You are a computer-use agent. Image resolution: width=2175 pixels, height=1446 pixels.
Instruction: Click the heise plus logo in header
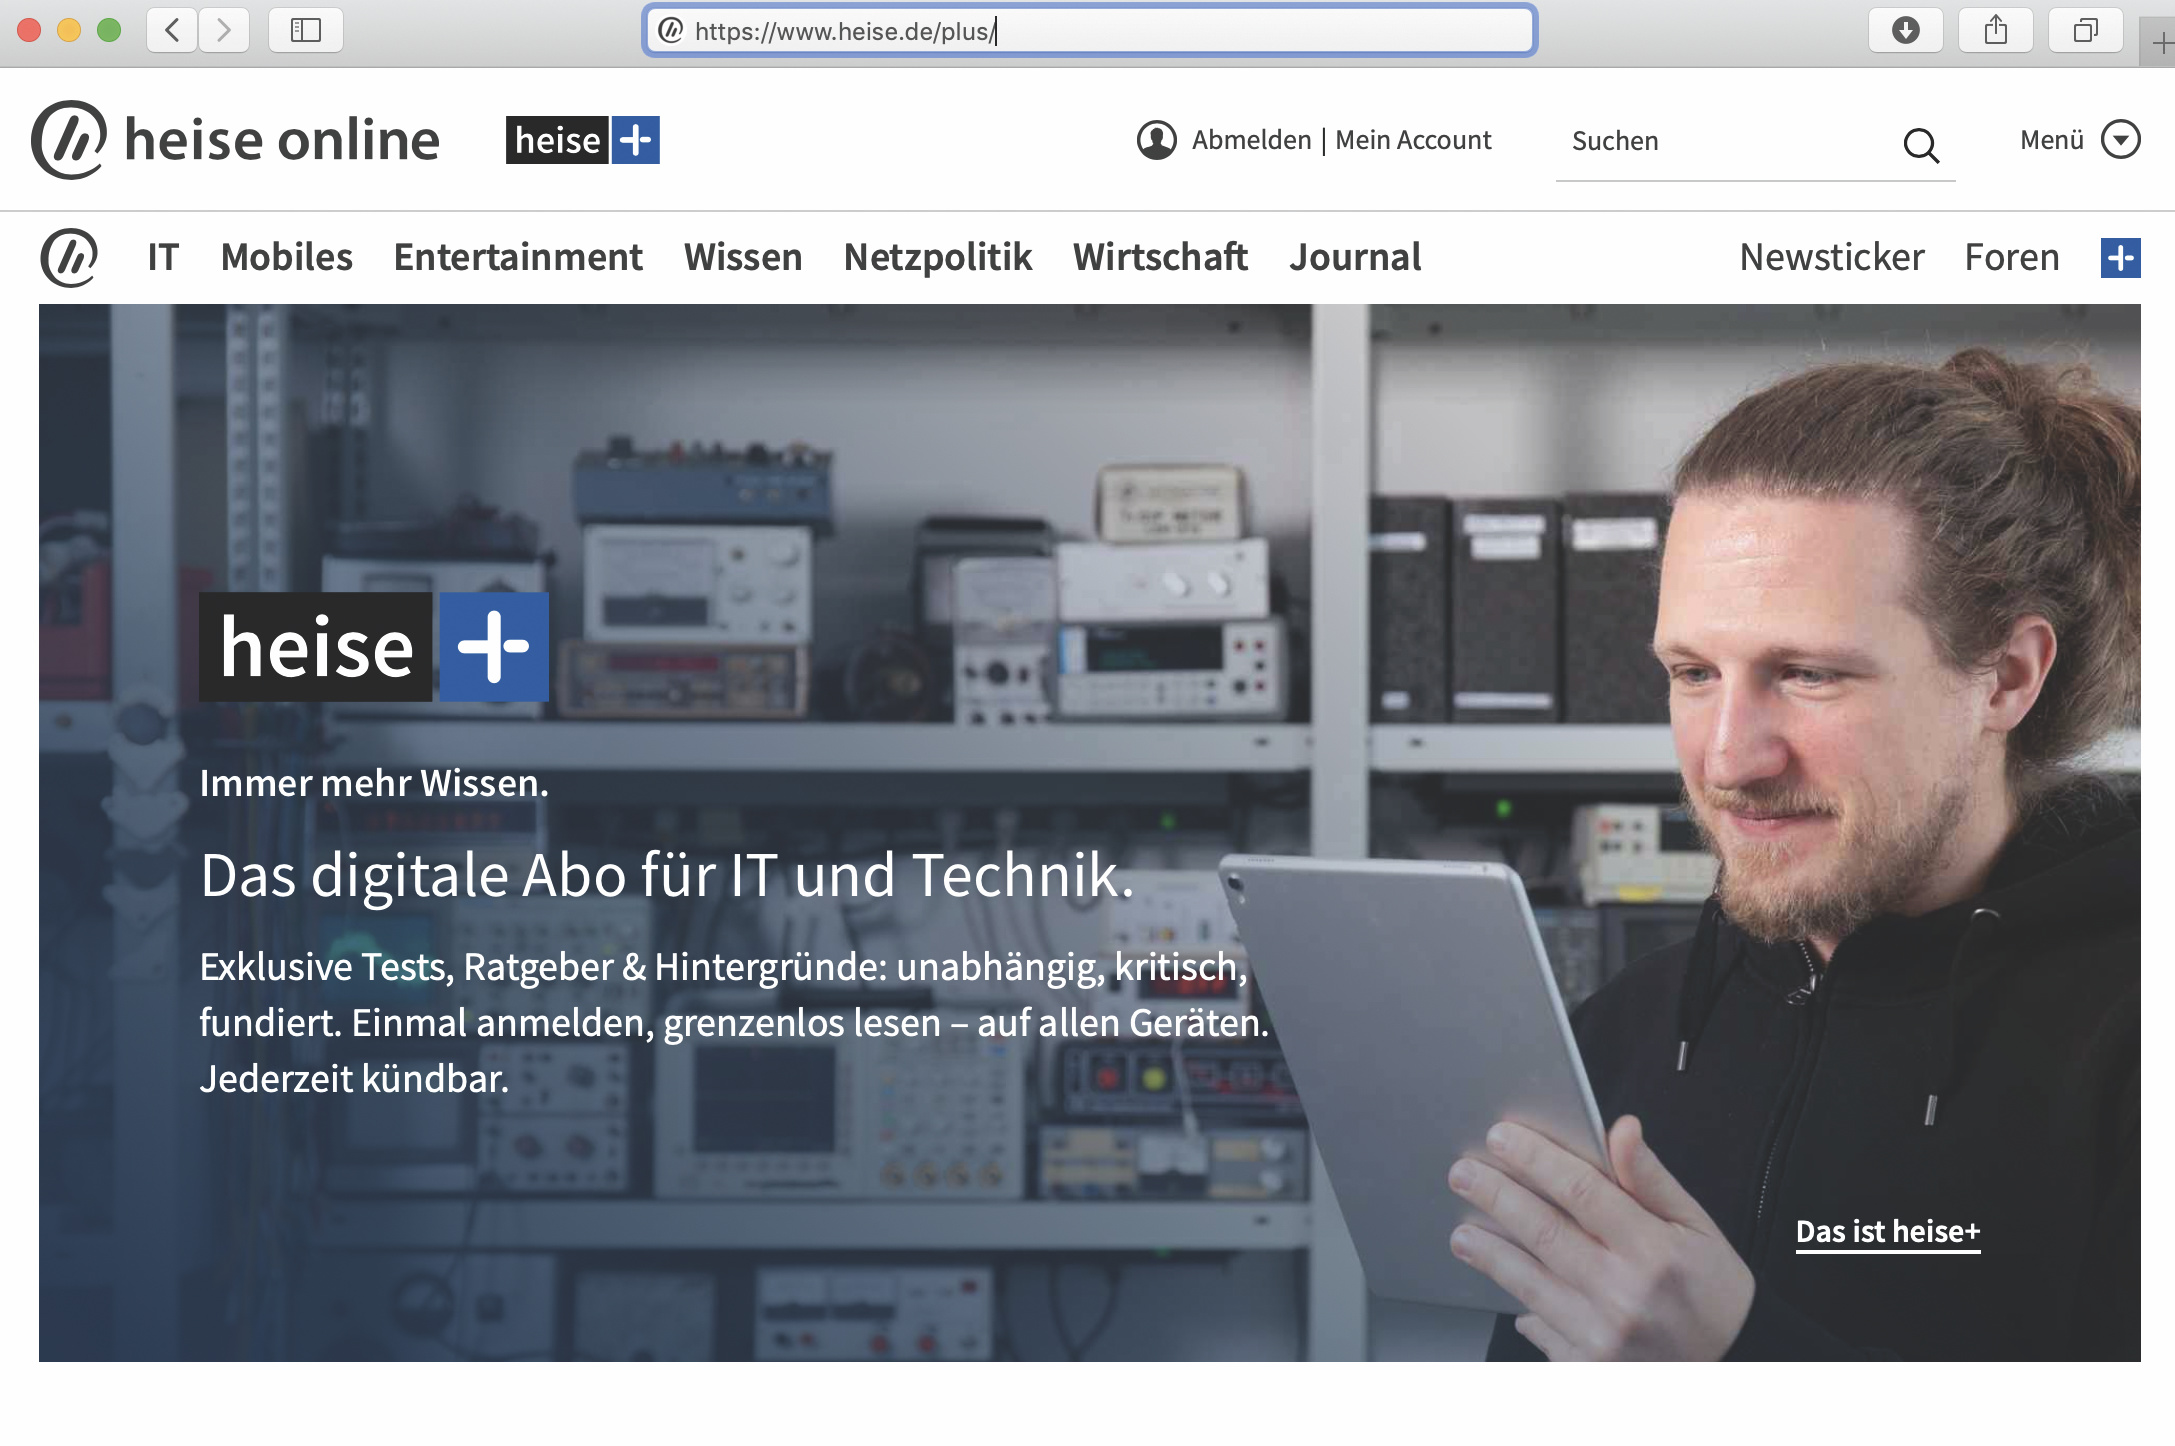582,140
